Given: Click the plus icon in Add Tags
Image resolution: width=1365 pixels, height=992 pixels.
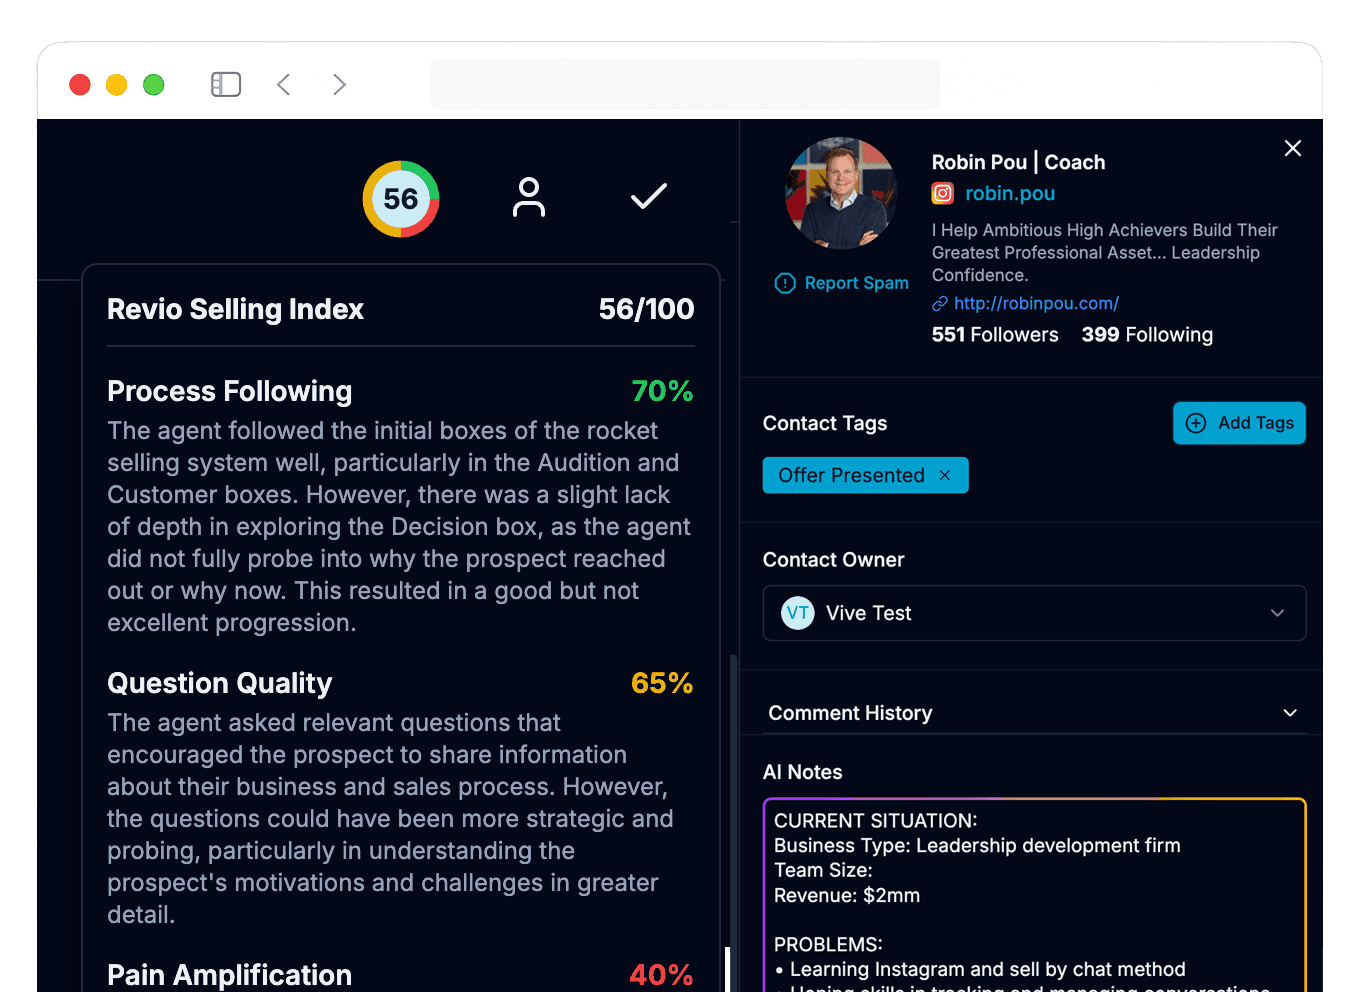Looking at the screenshot, I should (1196, 423).
